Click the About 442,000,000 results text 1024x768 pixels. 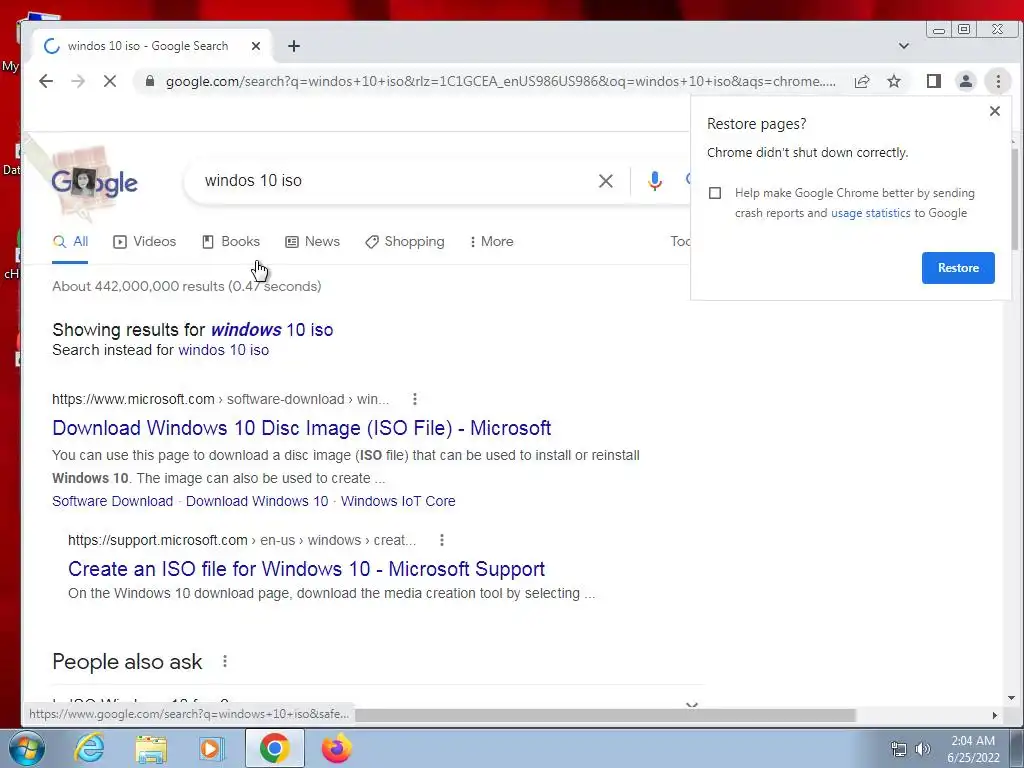click(187, 286)
